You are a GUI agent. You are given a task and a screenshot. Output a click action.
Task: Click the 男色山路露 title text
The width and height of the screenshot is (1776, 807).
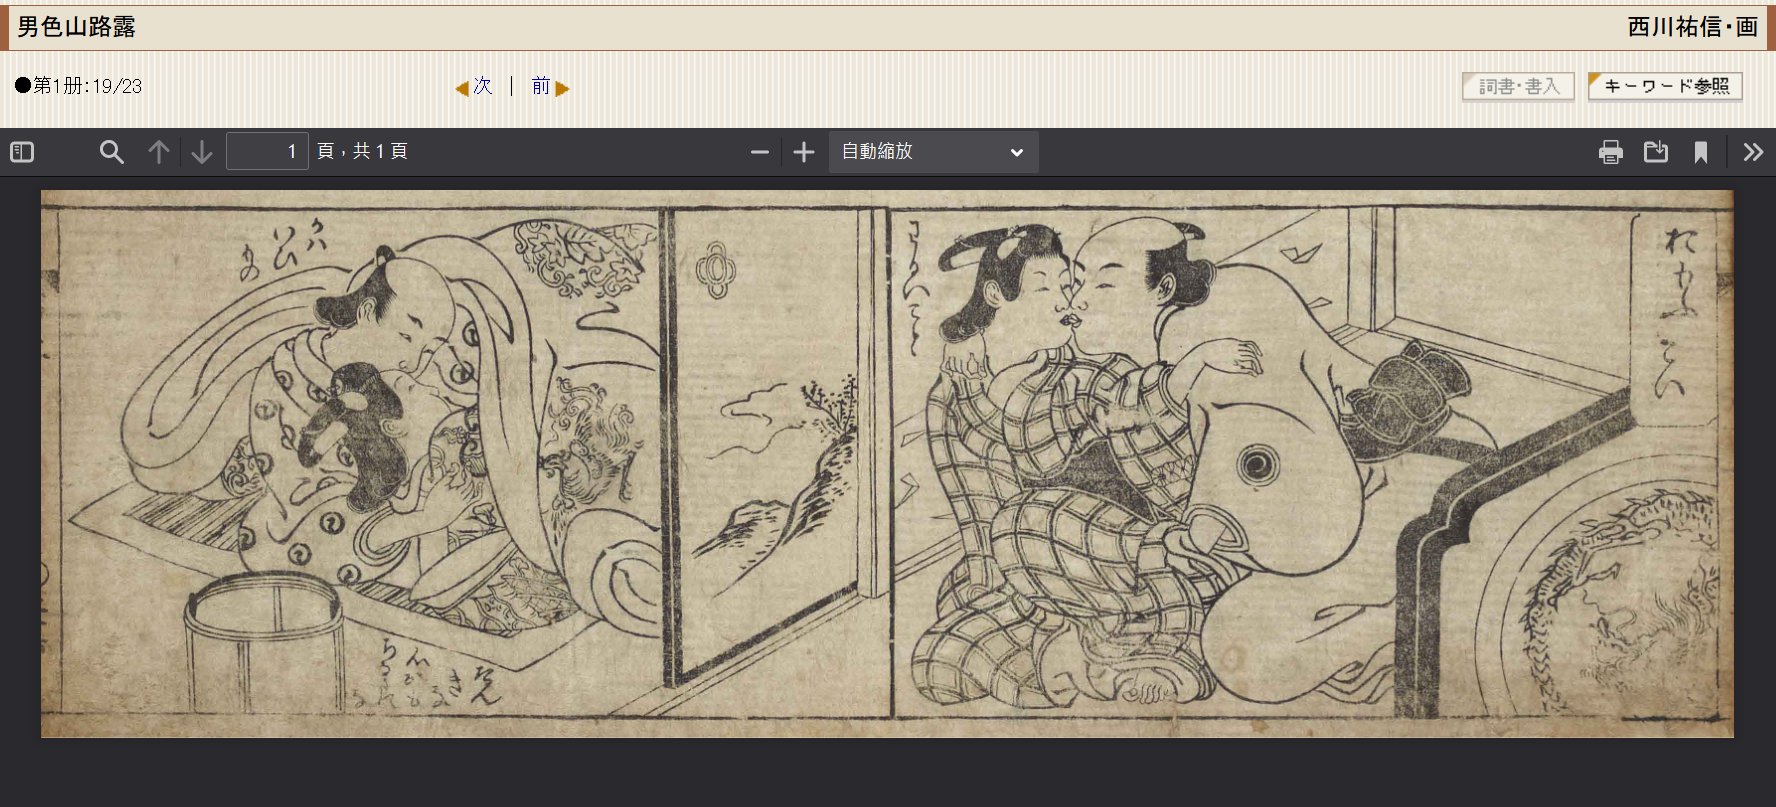[77, 27]
